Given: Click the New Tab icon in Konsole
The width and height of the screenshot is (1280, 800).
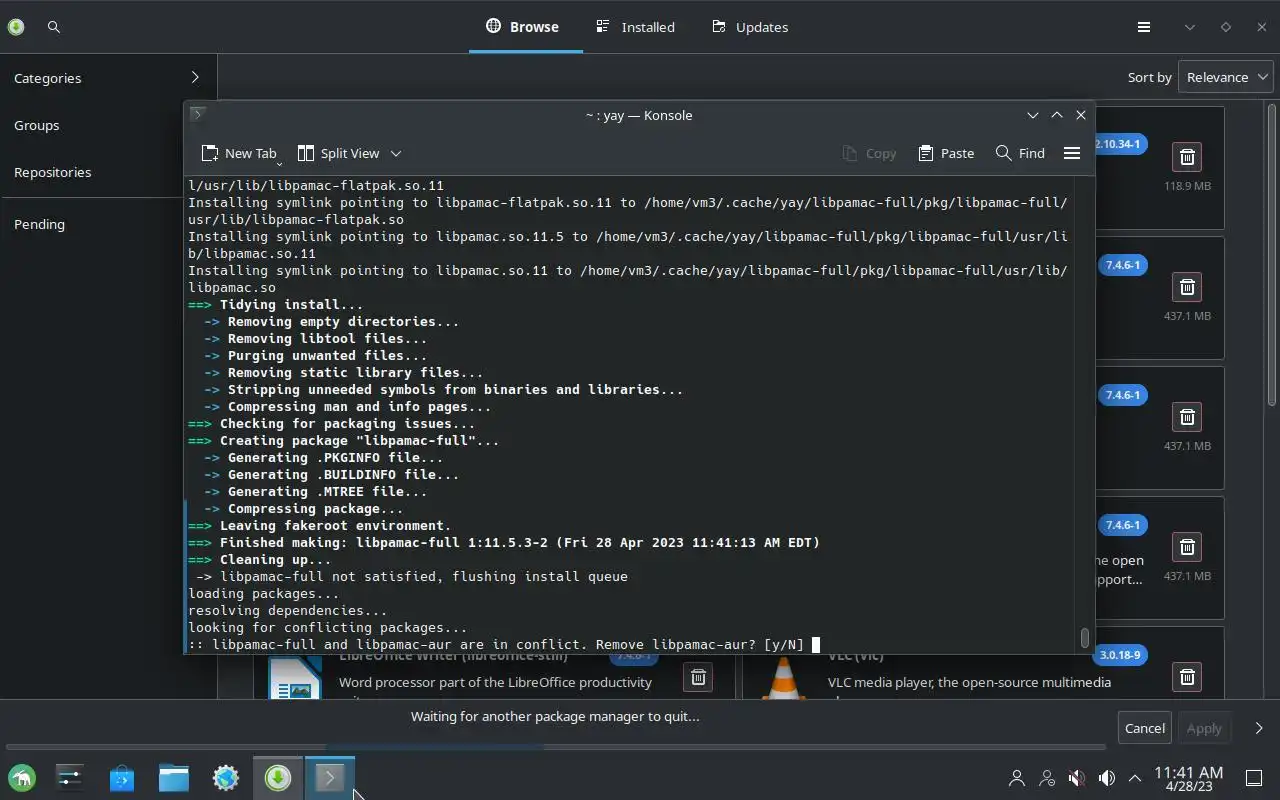Looking at the screenshot, I should (210, 153).
